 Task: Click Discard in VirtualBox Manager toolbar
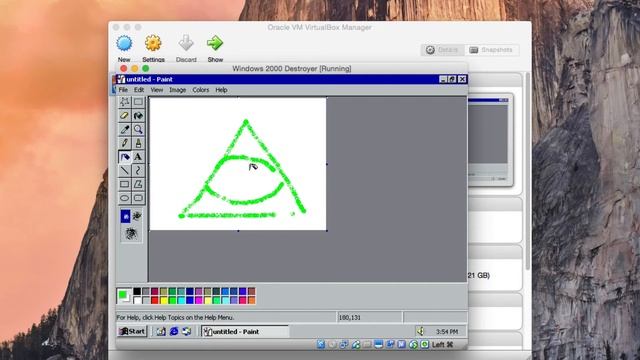186,49
